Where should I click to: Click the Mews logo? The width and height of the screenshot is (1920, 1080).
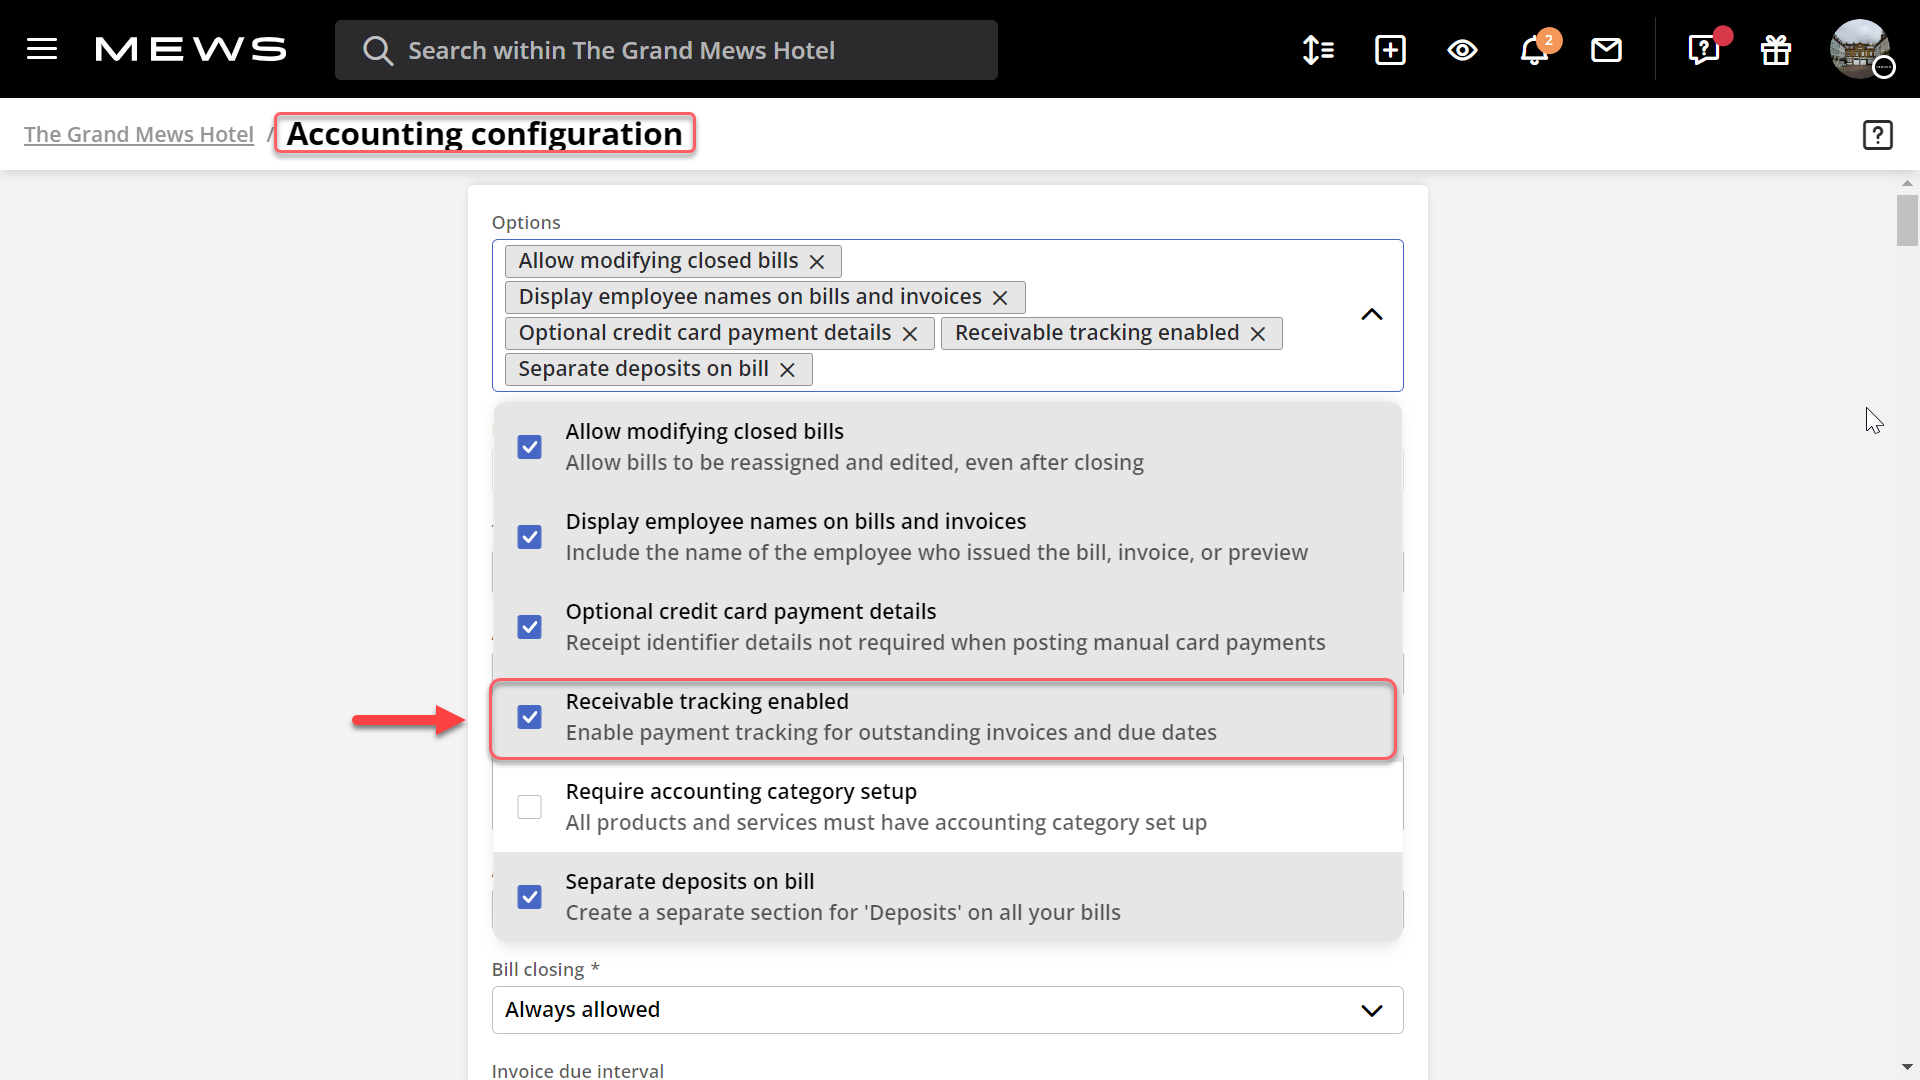coord(191,50)
